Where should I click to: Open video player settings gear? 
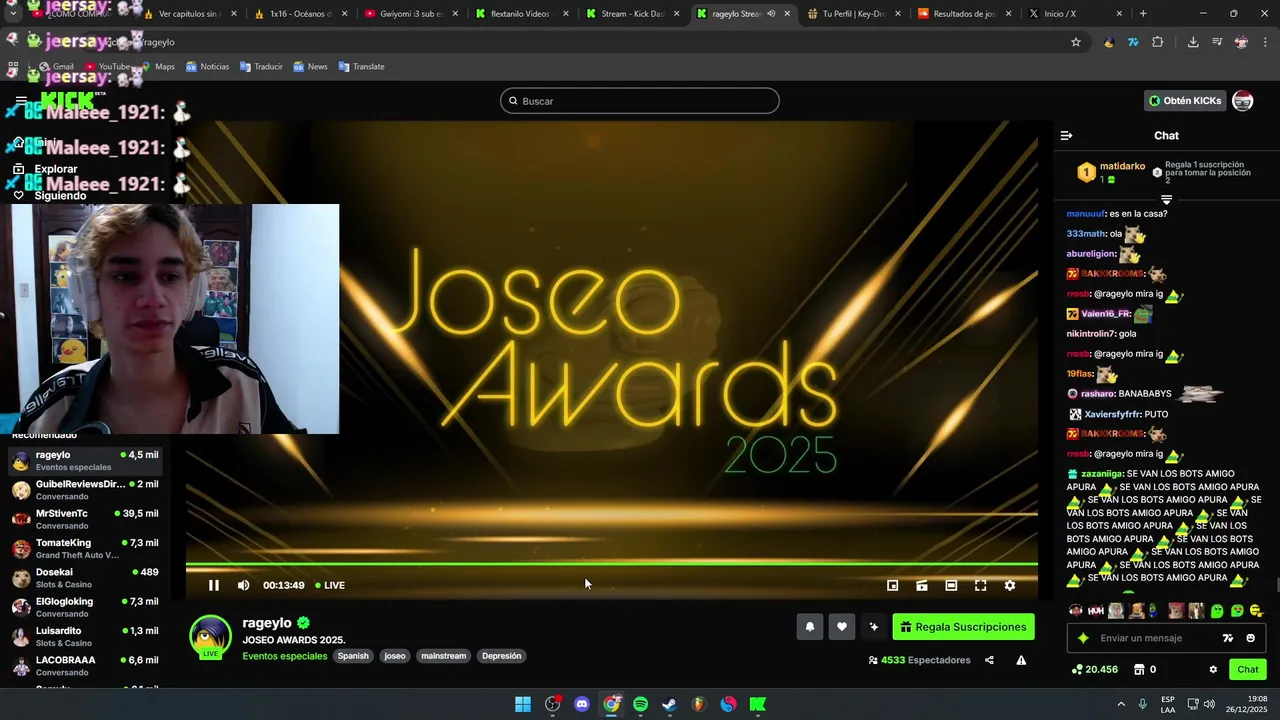coord(1010,585)
